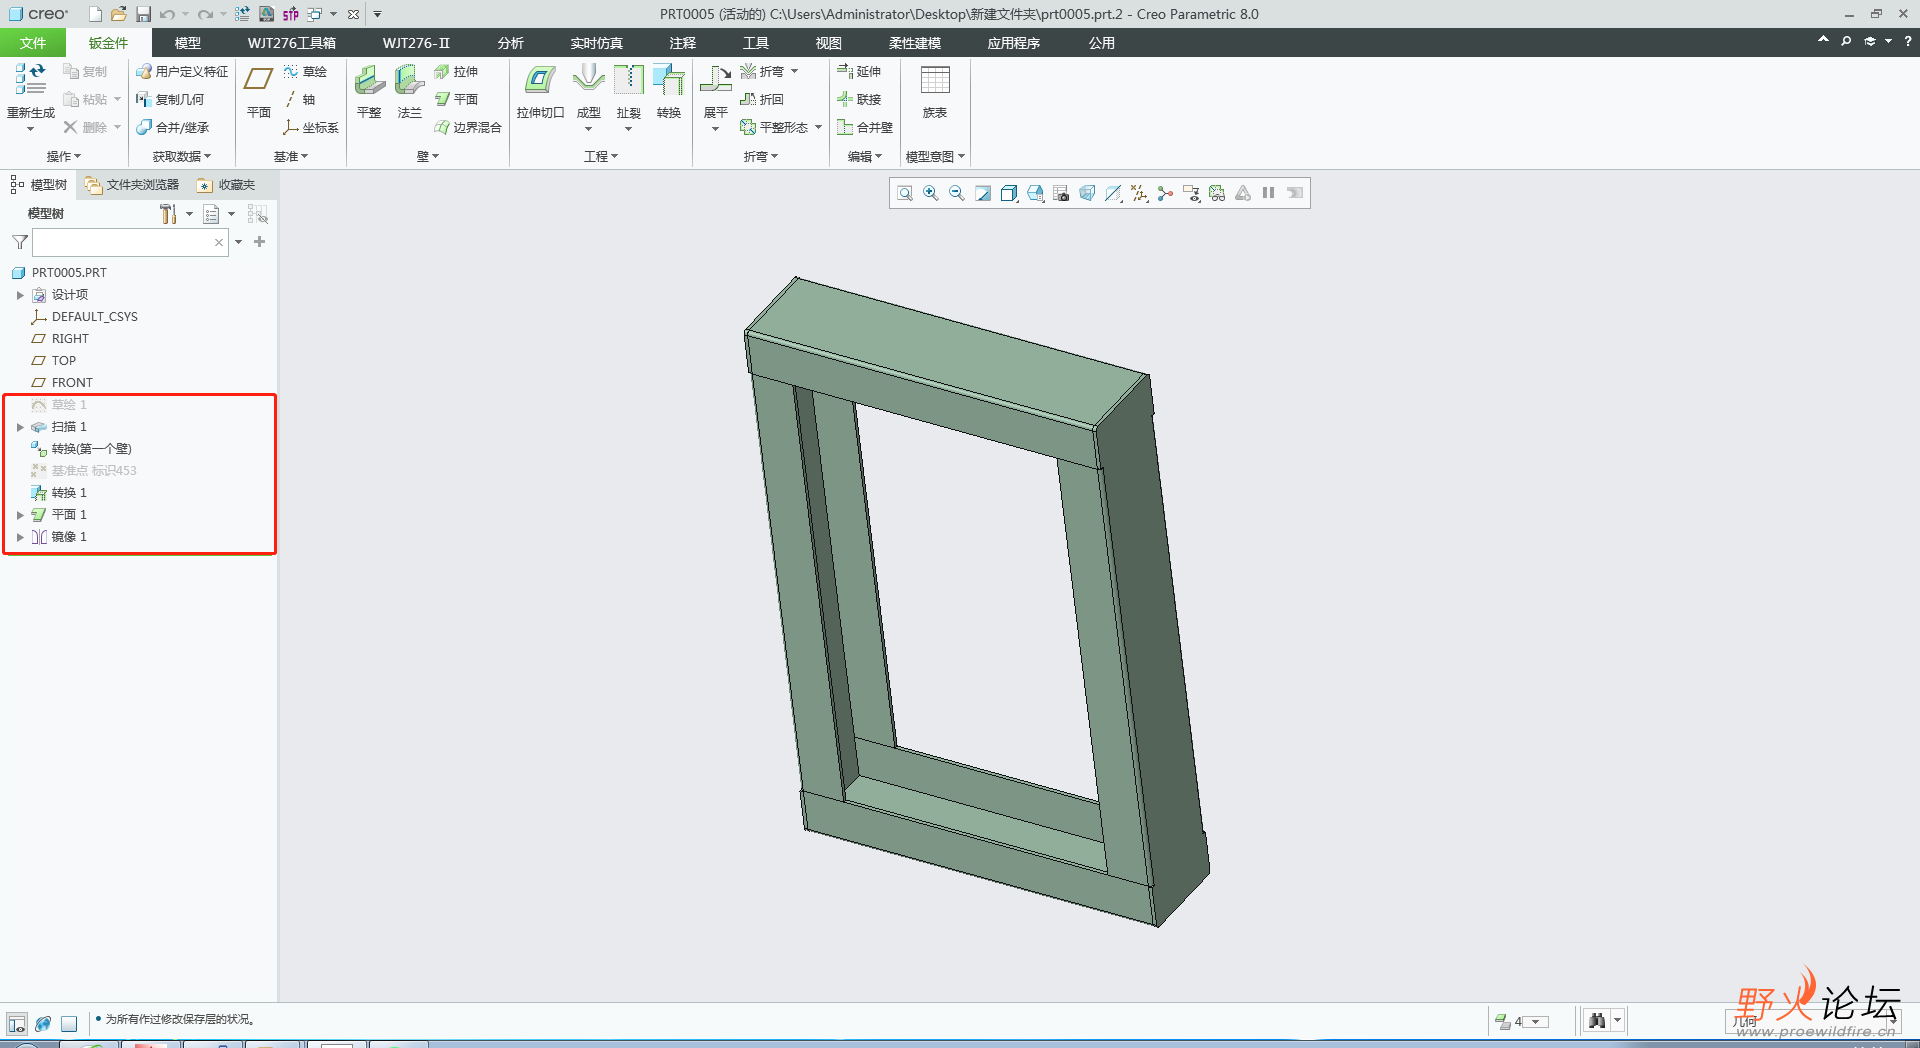The height and width of the screenshot is (1048, 1920).
Task: Open the 文件夹浏览器 tab
Action: pos(132,185)
